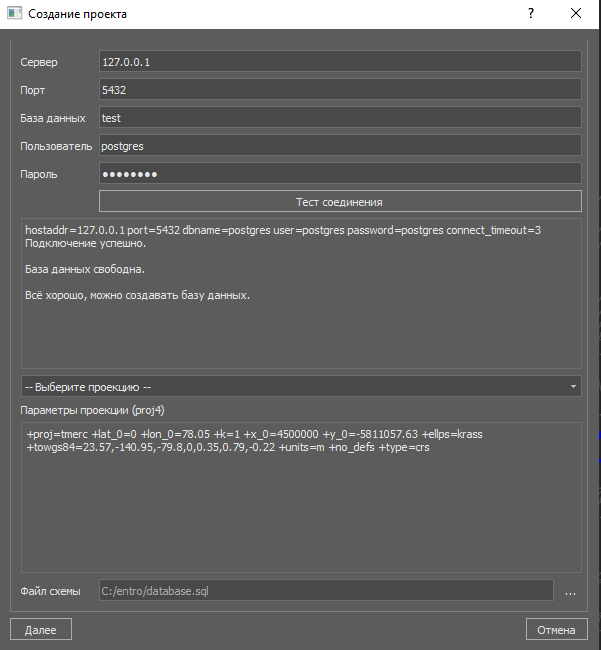This screenshot has width=601, height=650.
Task: Place cursor in the proj4 parameters text box
Action: click(301, 510)
